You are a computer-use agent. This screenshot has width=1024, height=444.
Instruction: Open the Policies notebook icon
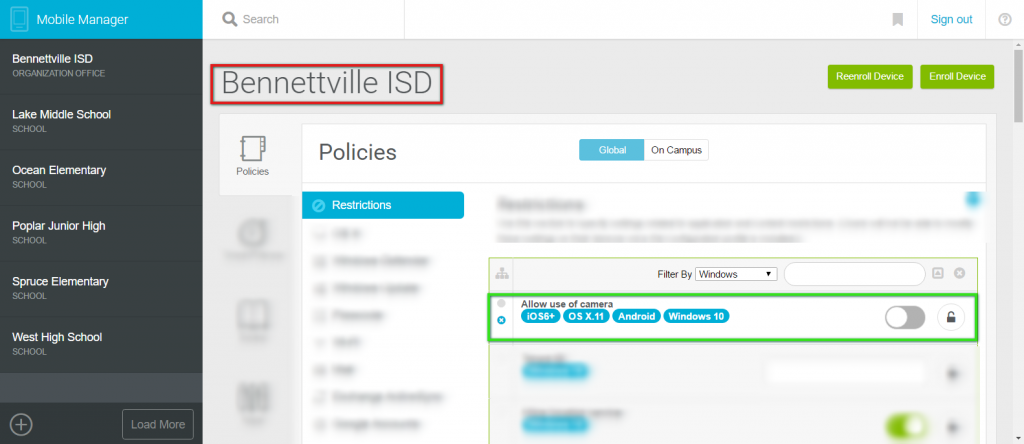252,149
